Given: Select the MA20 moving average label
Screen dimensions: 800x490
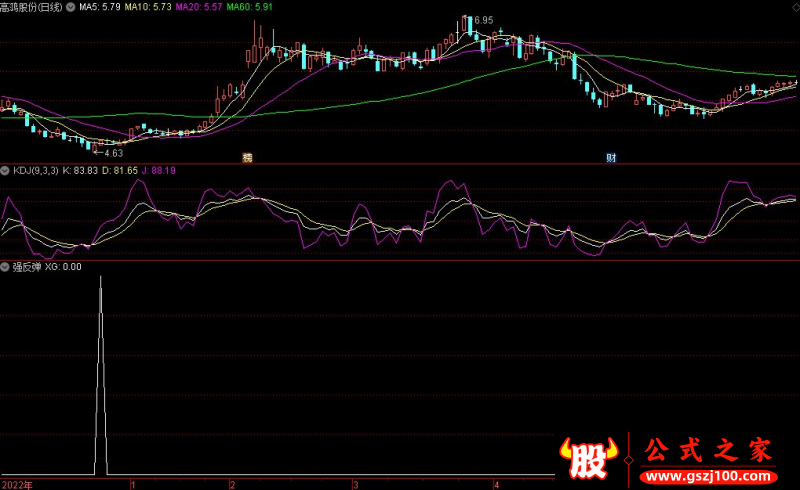Looking at the screenshot, I should pos(200,6).
